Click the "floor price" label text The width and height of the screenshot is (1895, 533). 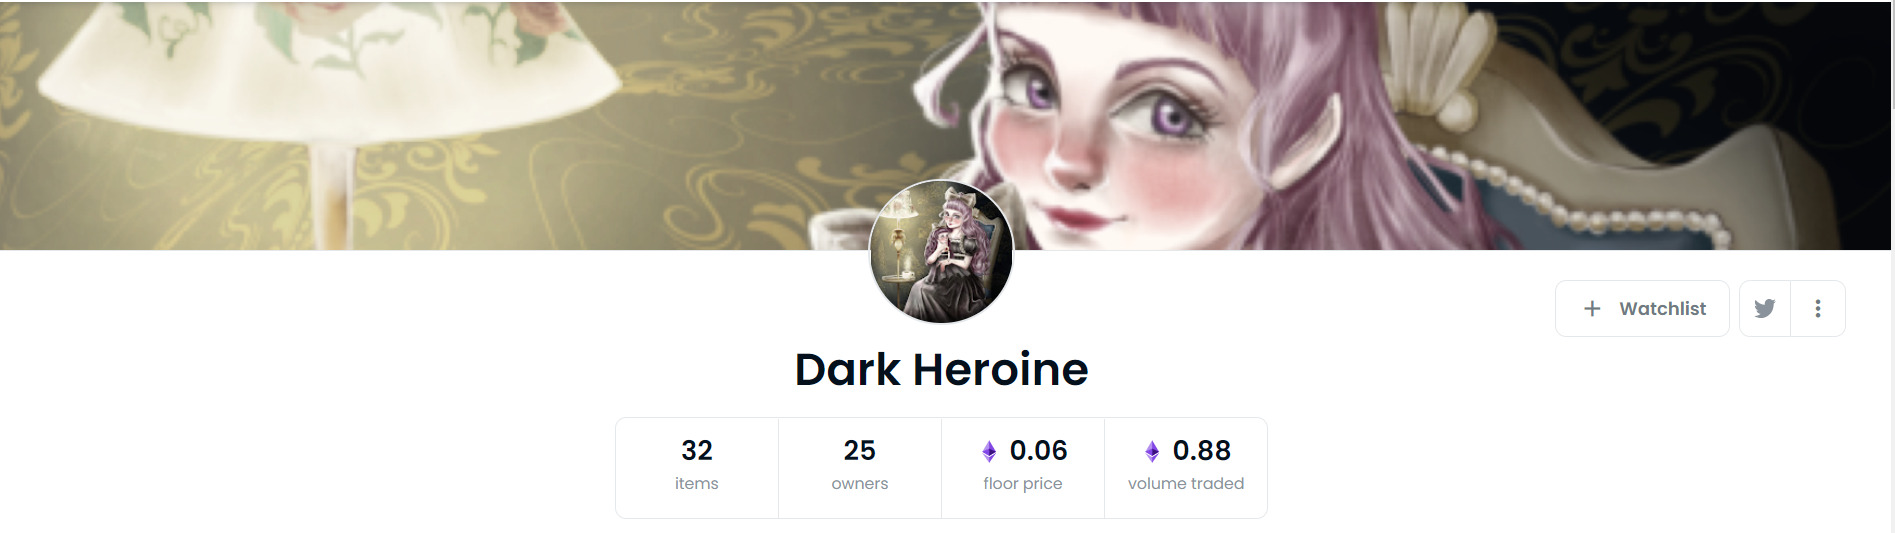[x=1023, y=484]
